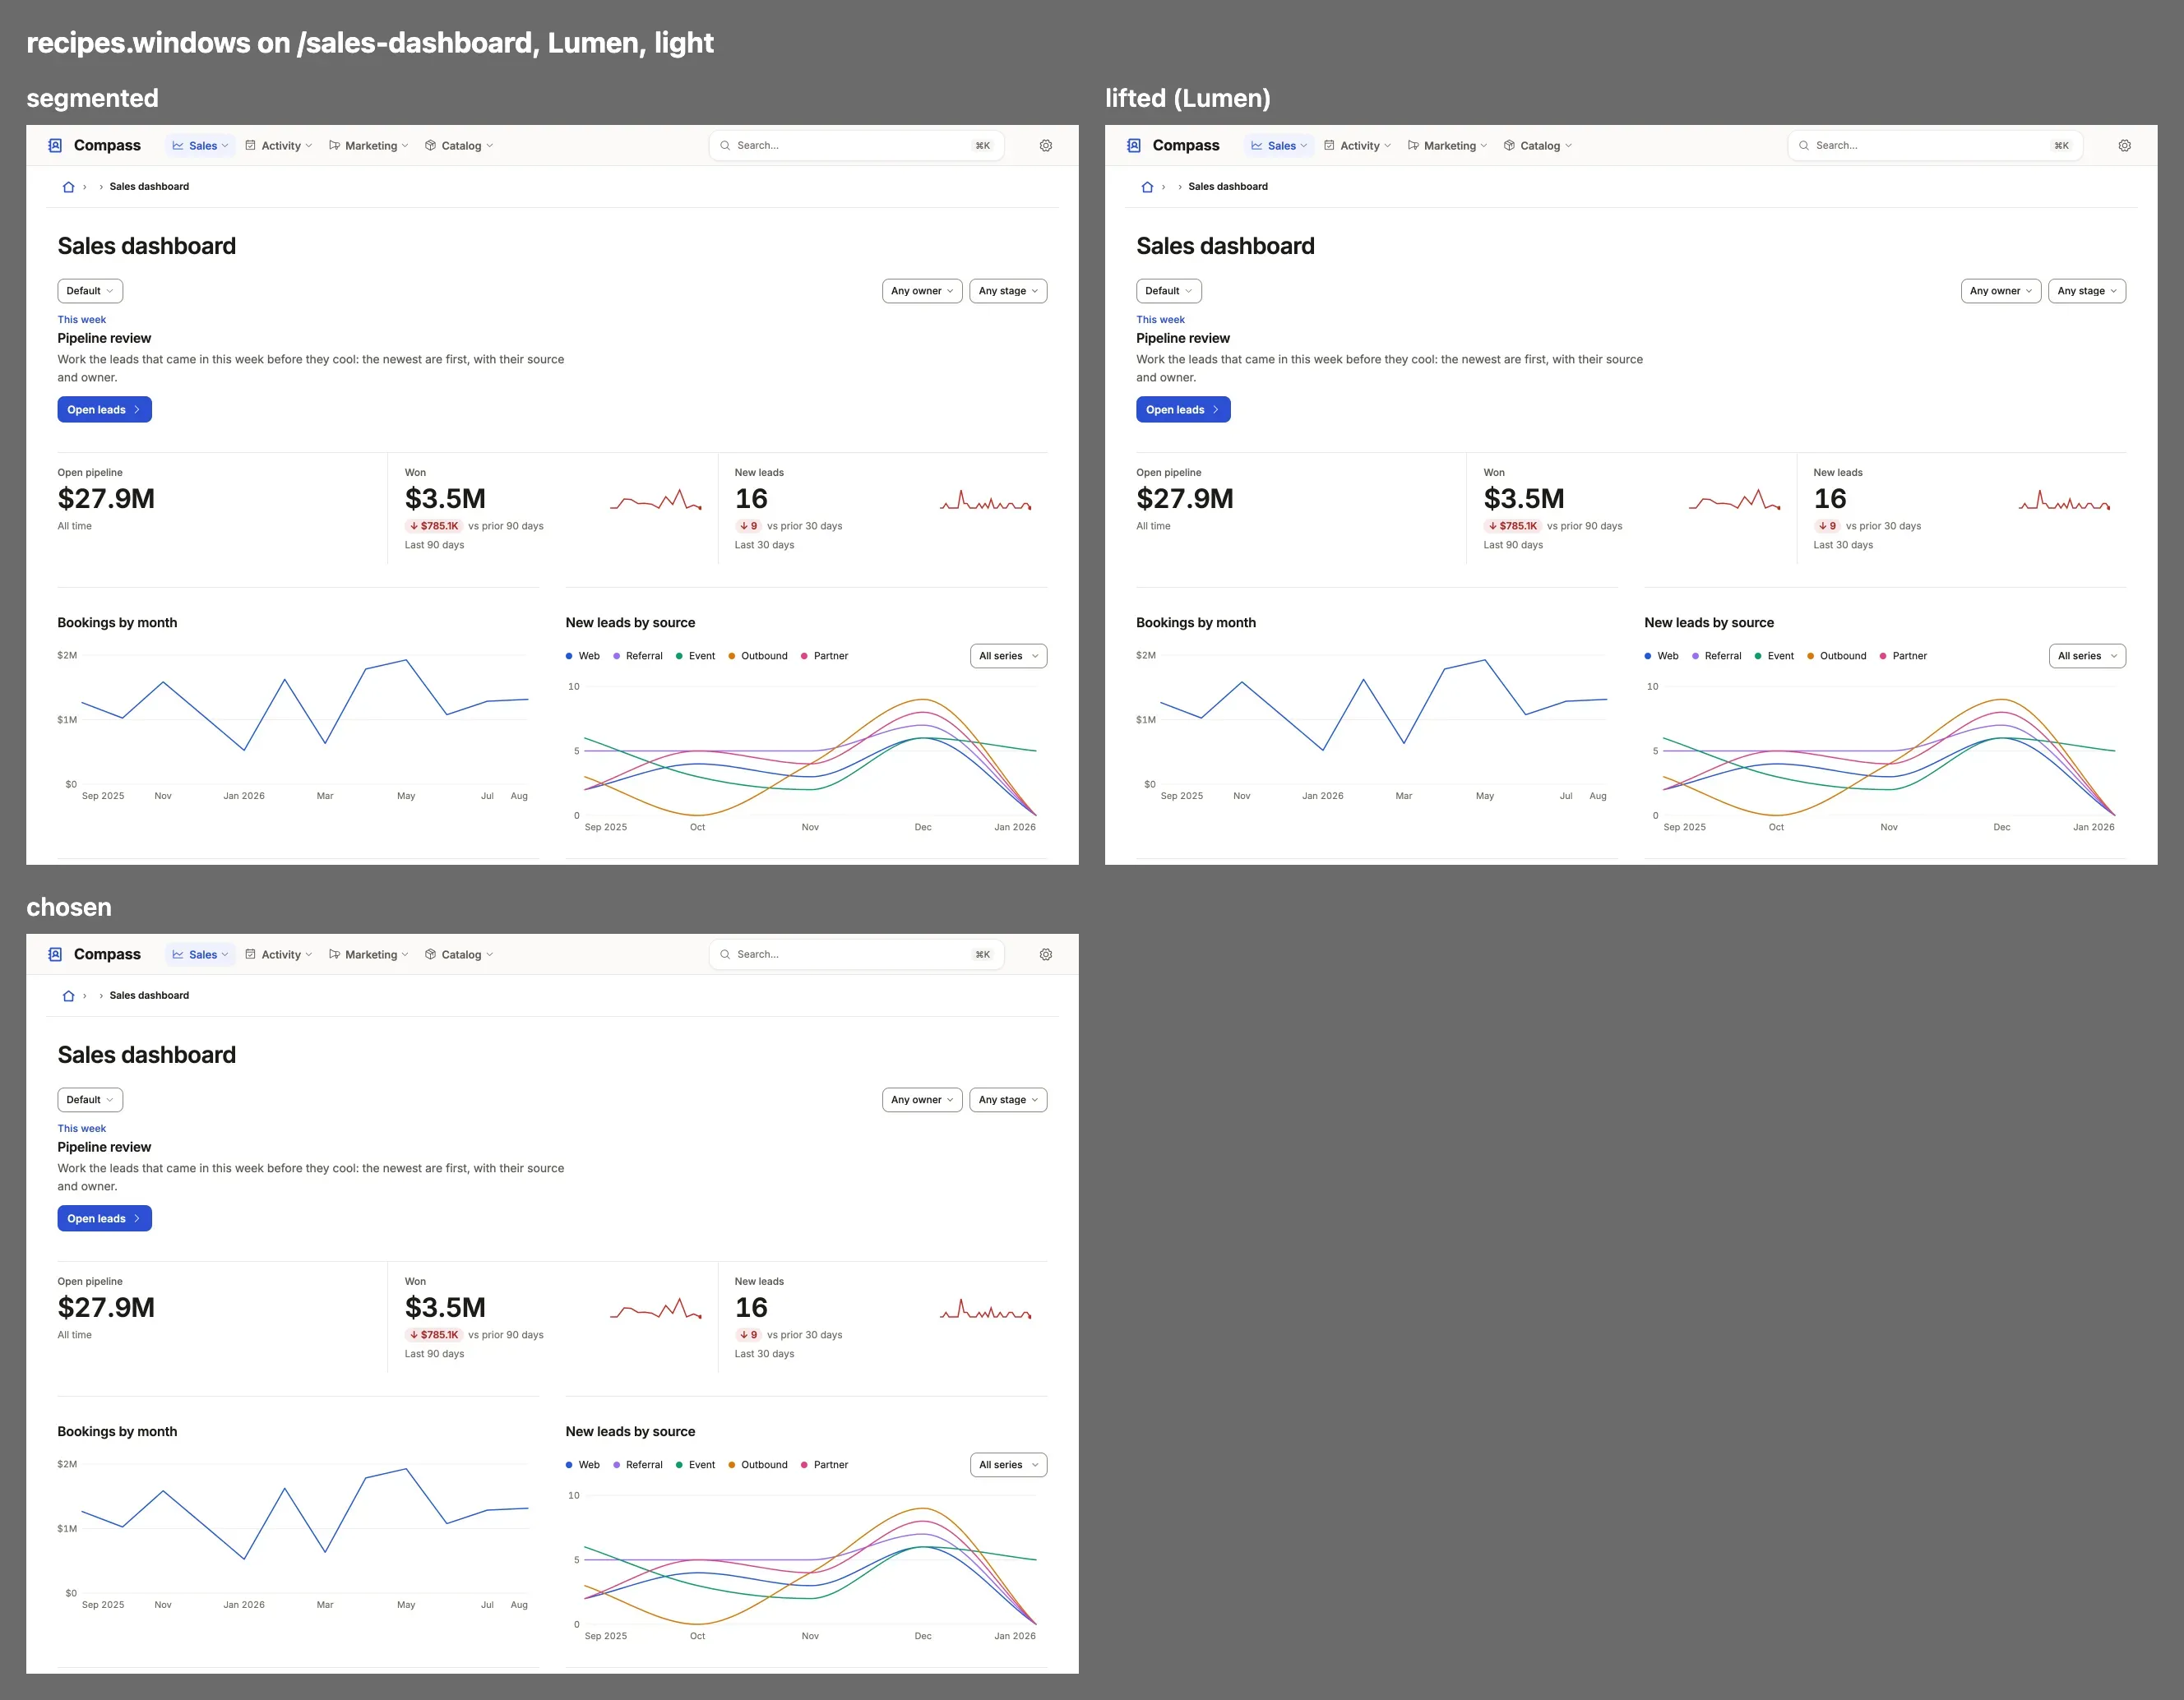Click the down-arrow $785.1K badge in the chosen panel
The width and height of the screenshot is (2184, 1700).
(x=434, y=1335)
